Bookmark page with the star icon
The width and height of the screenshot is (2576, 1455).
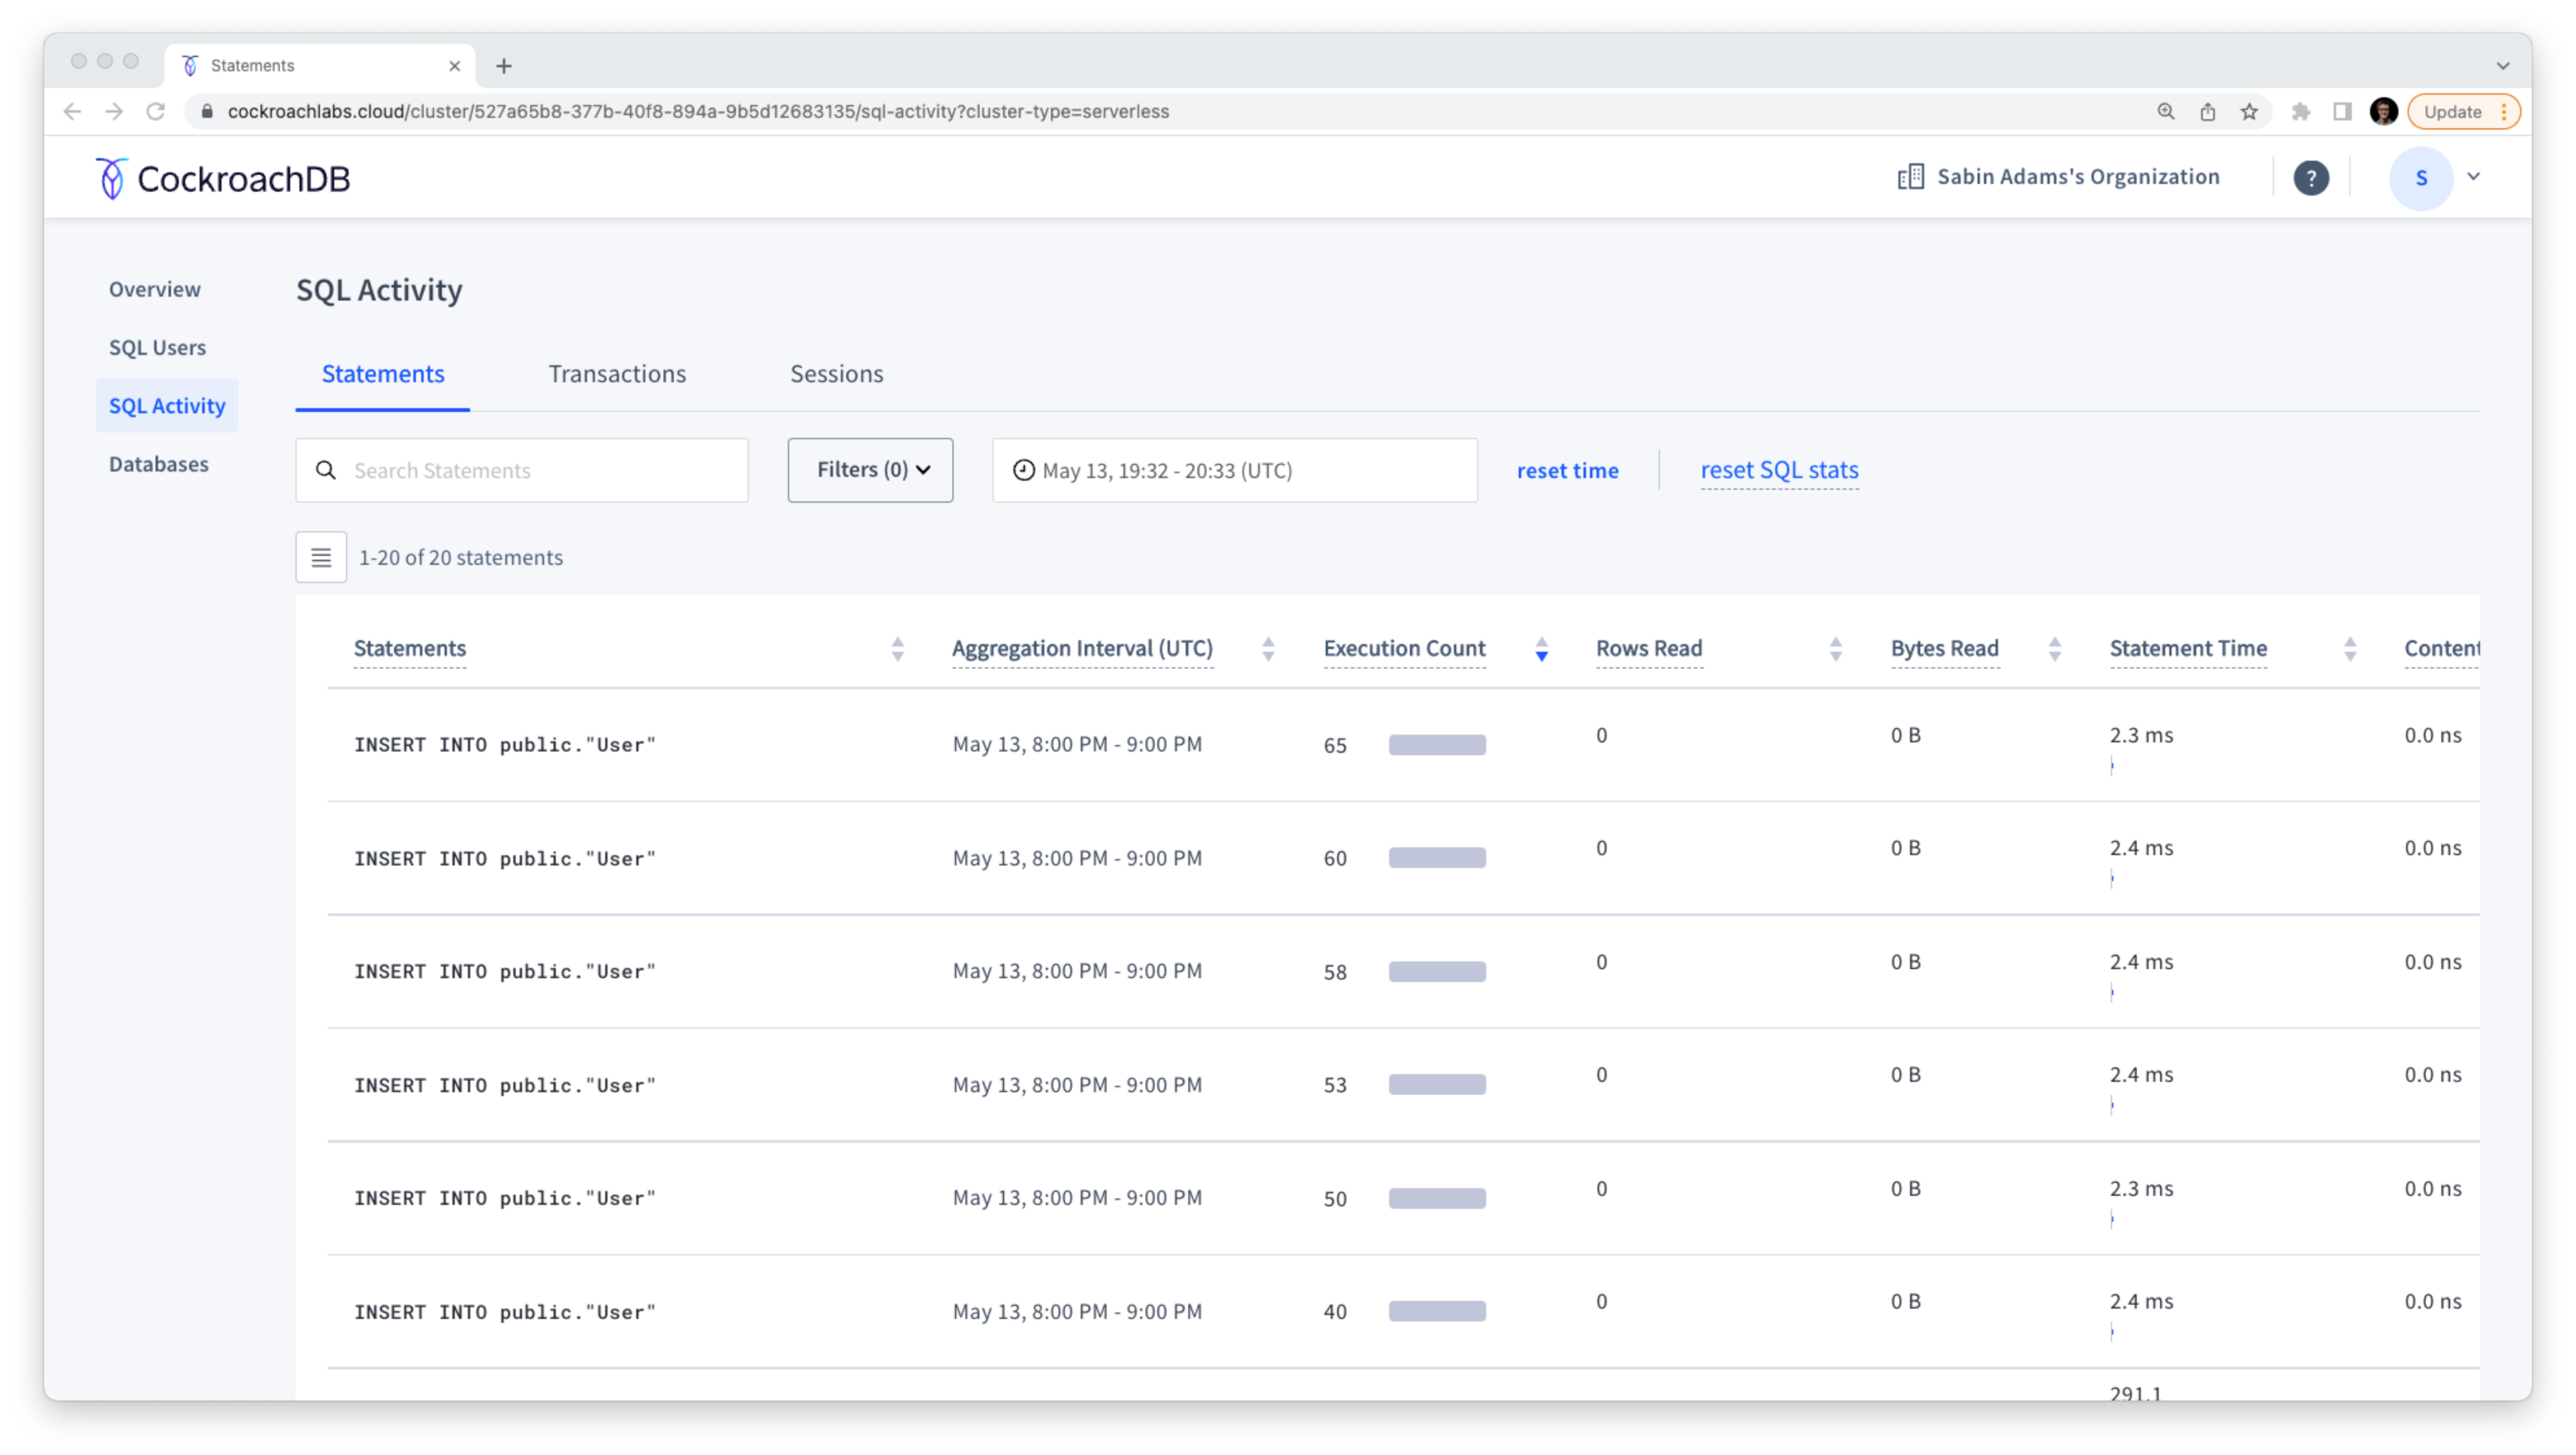click(2249, 112)
